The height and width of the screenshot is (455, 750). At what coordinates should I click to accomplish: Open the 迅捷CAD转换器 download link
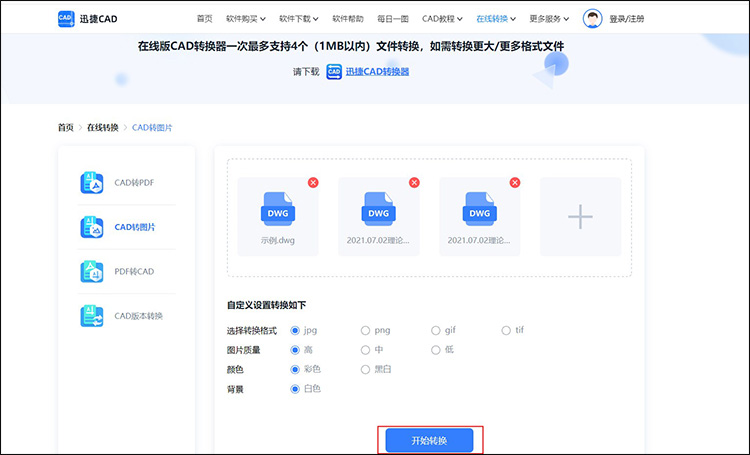pyautogui.click(x=377, y=72)
